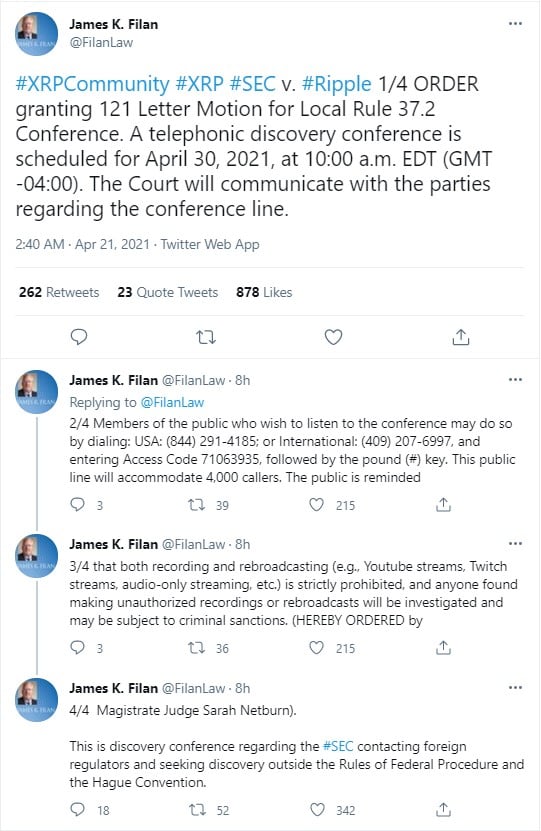View the 23 Quote Tweets list
This screenshot has height=831, width=541.
pyautogui.click(x=167, y=292)
